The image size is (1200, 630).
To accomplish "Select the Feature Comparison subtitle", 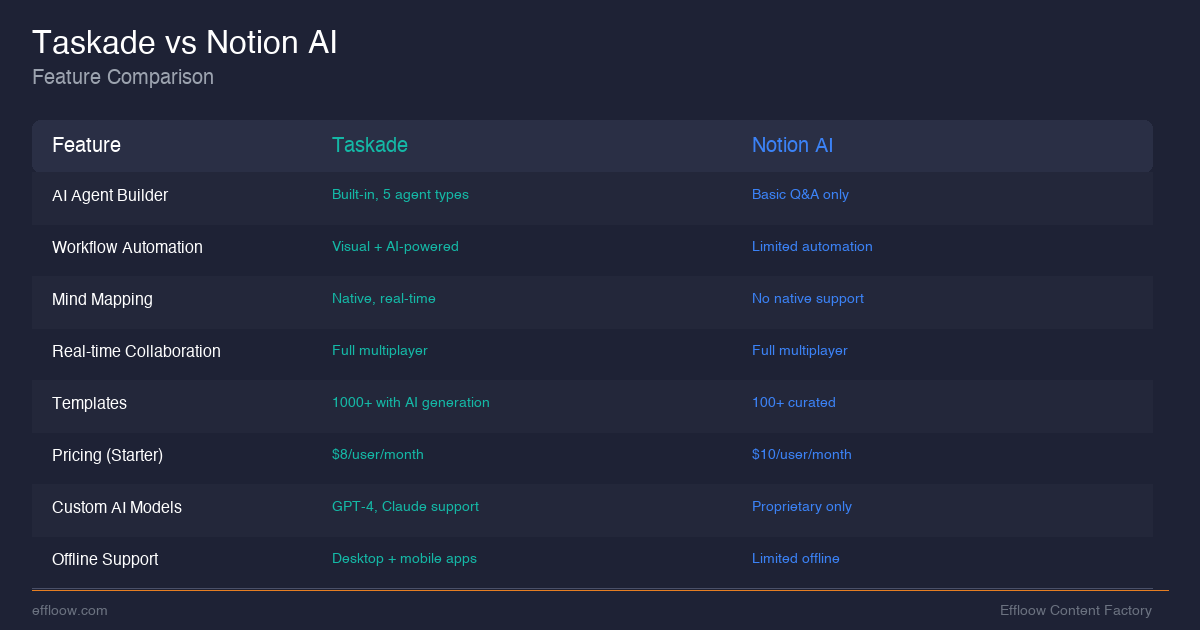I will [x=123, y=77].
